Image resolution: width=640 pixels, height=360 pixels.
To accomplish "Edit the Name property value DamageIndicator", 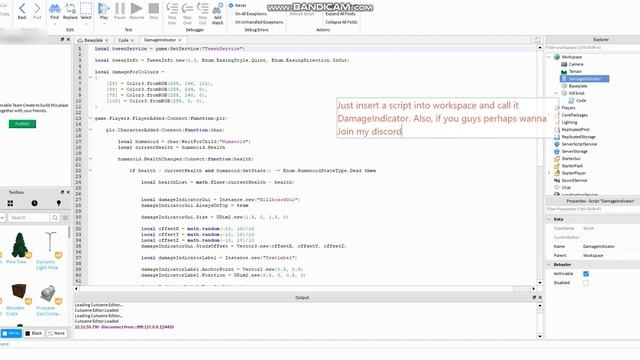I will [x=599, y=247].
